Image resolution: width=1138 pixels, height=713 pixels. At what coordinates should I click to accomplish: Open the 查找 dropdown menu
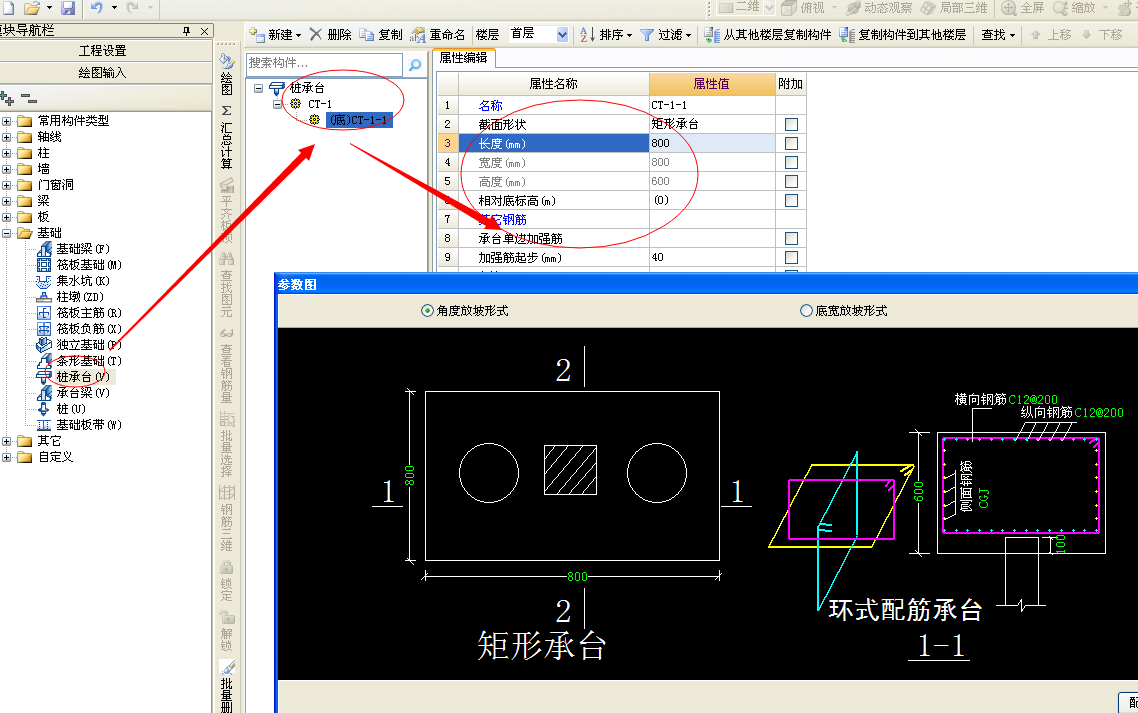point(999,34)
